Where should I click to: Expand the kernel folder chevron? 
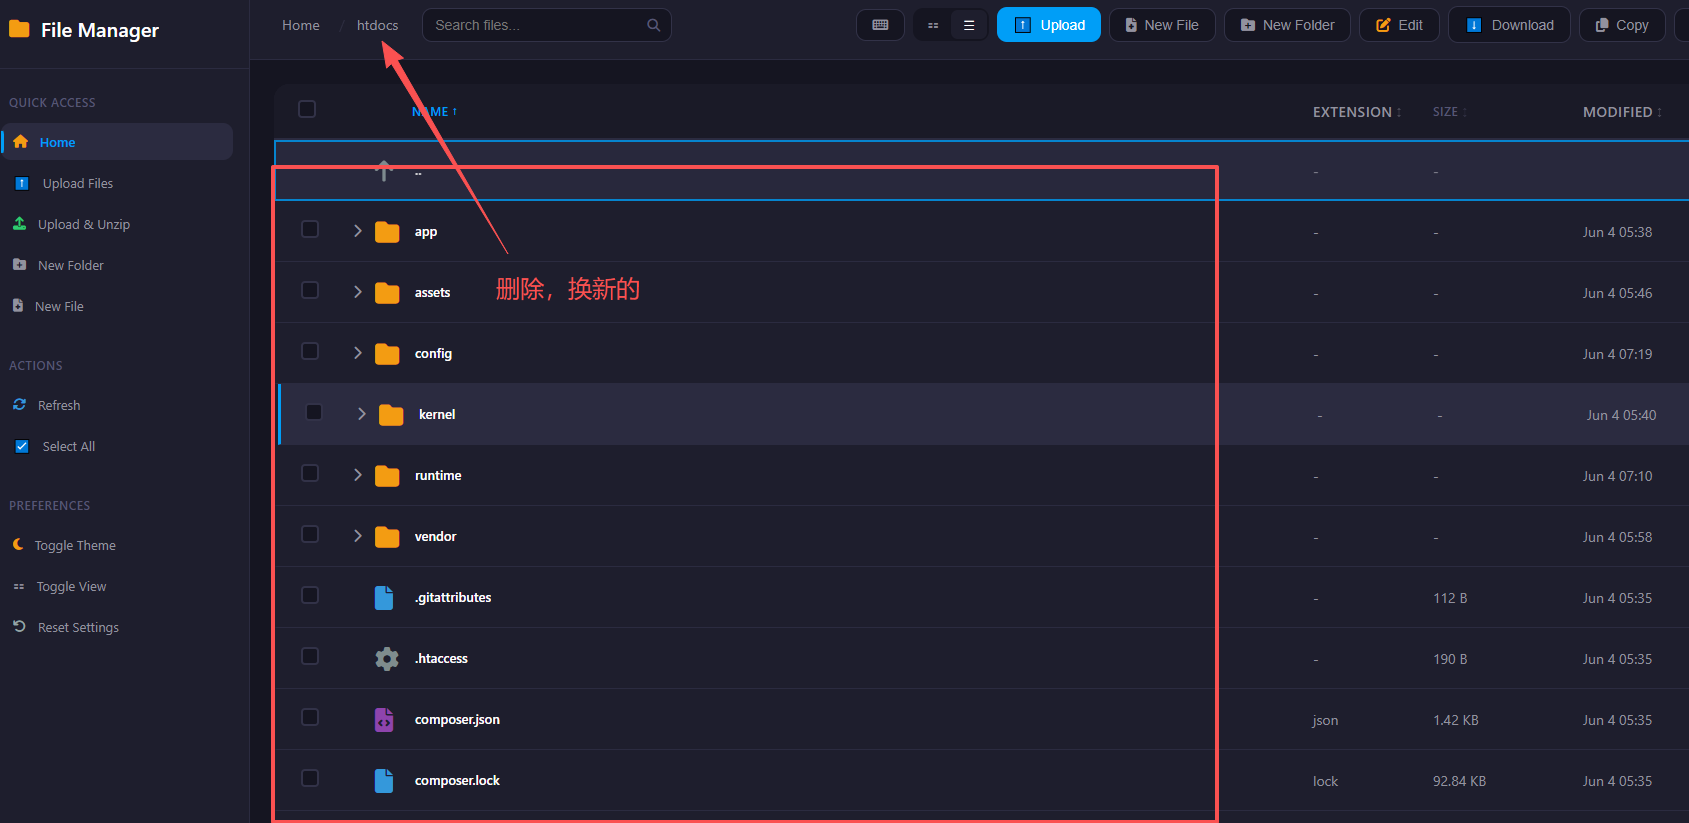coord(361,414)
